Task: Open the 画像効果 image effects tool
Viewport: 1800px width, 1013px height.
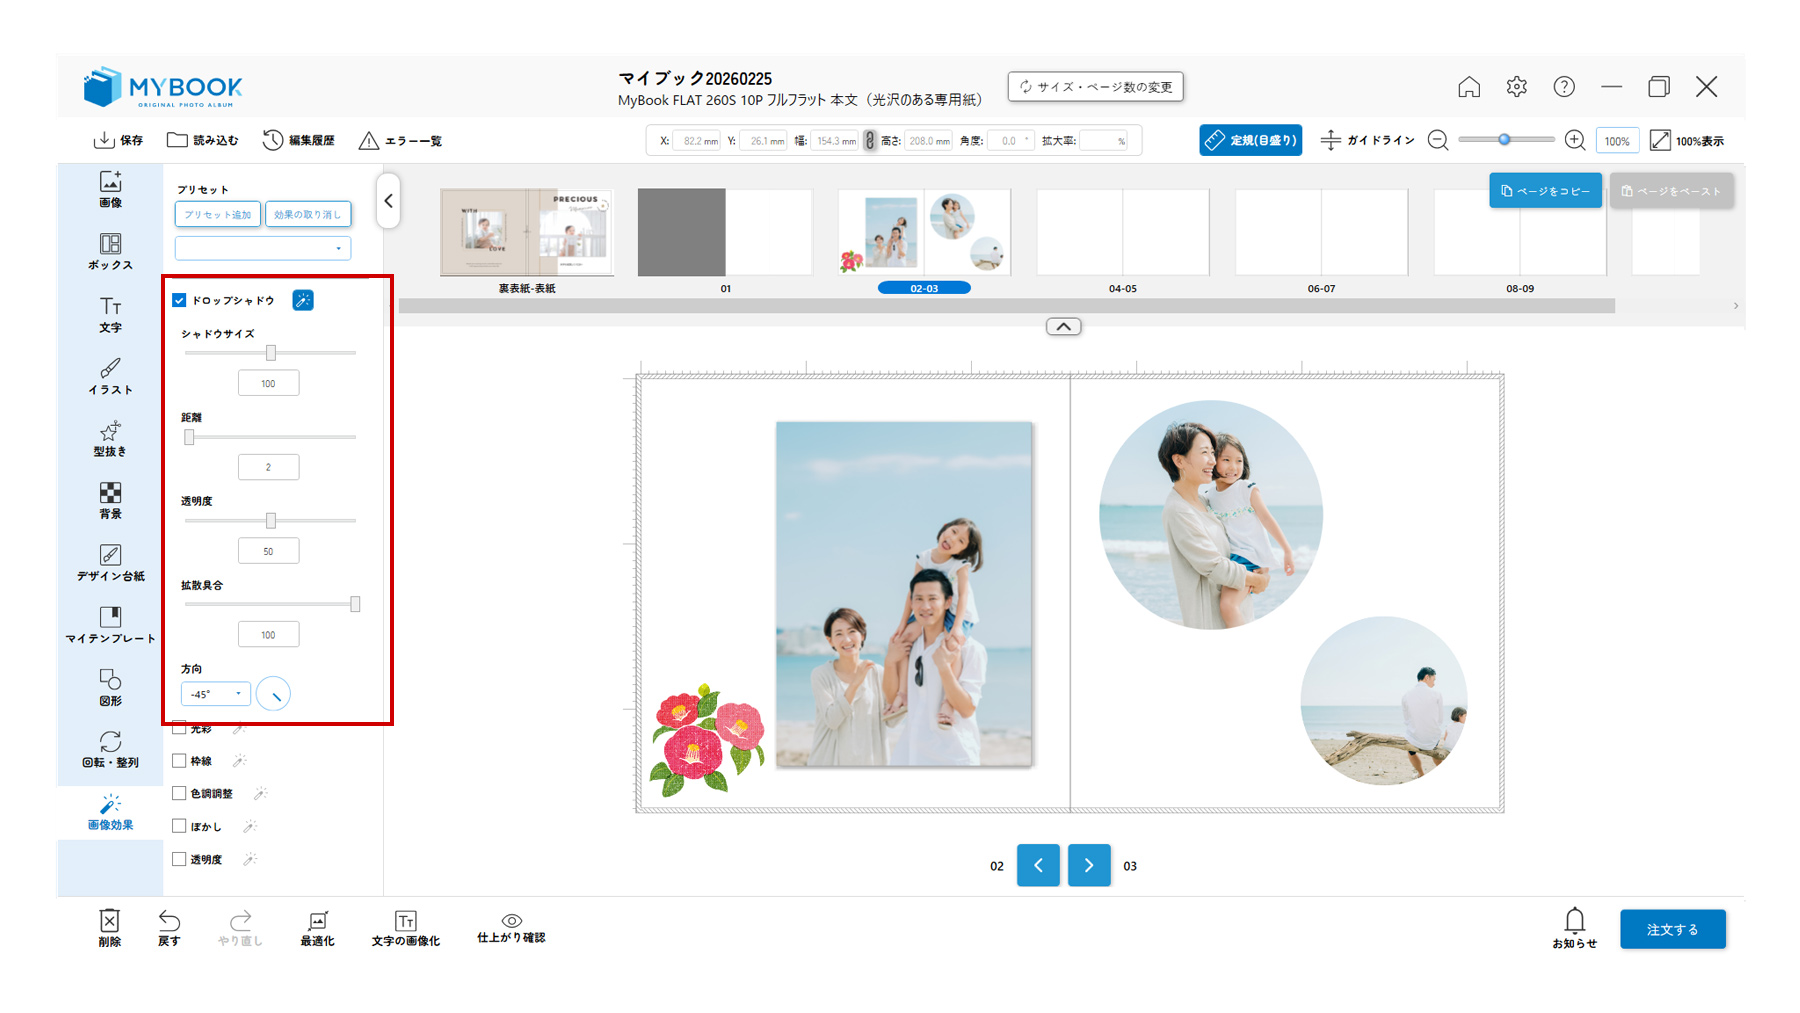Action: click(110, 812)
